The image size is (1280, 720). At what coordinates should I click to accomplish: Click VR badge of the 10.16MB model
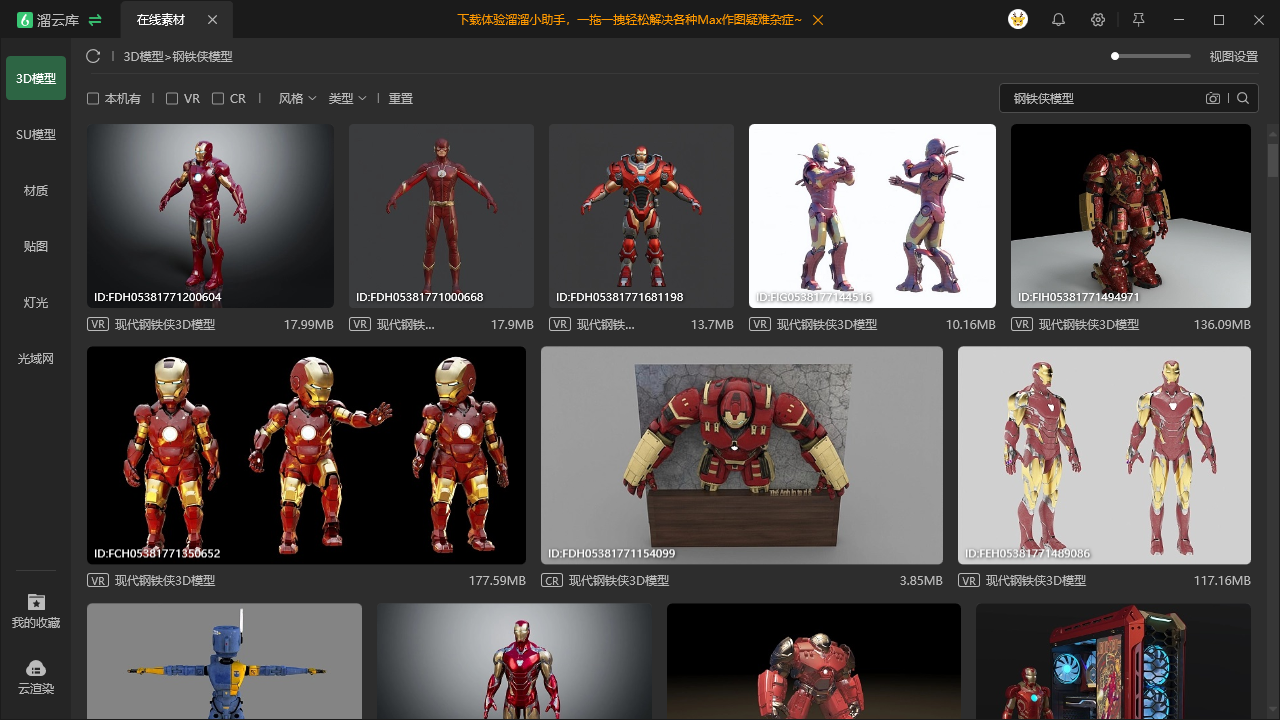(x=760, y=324)
